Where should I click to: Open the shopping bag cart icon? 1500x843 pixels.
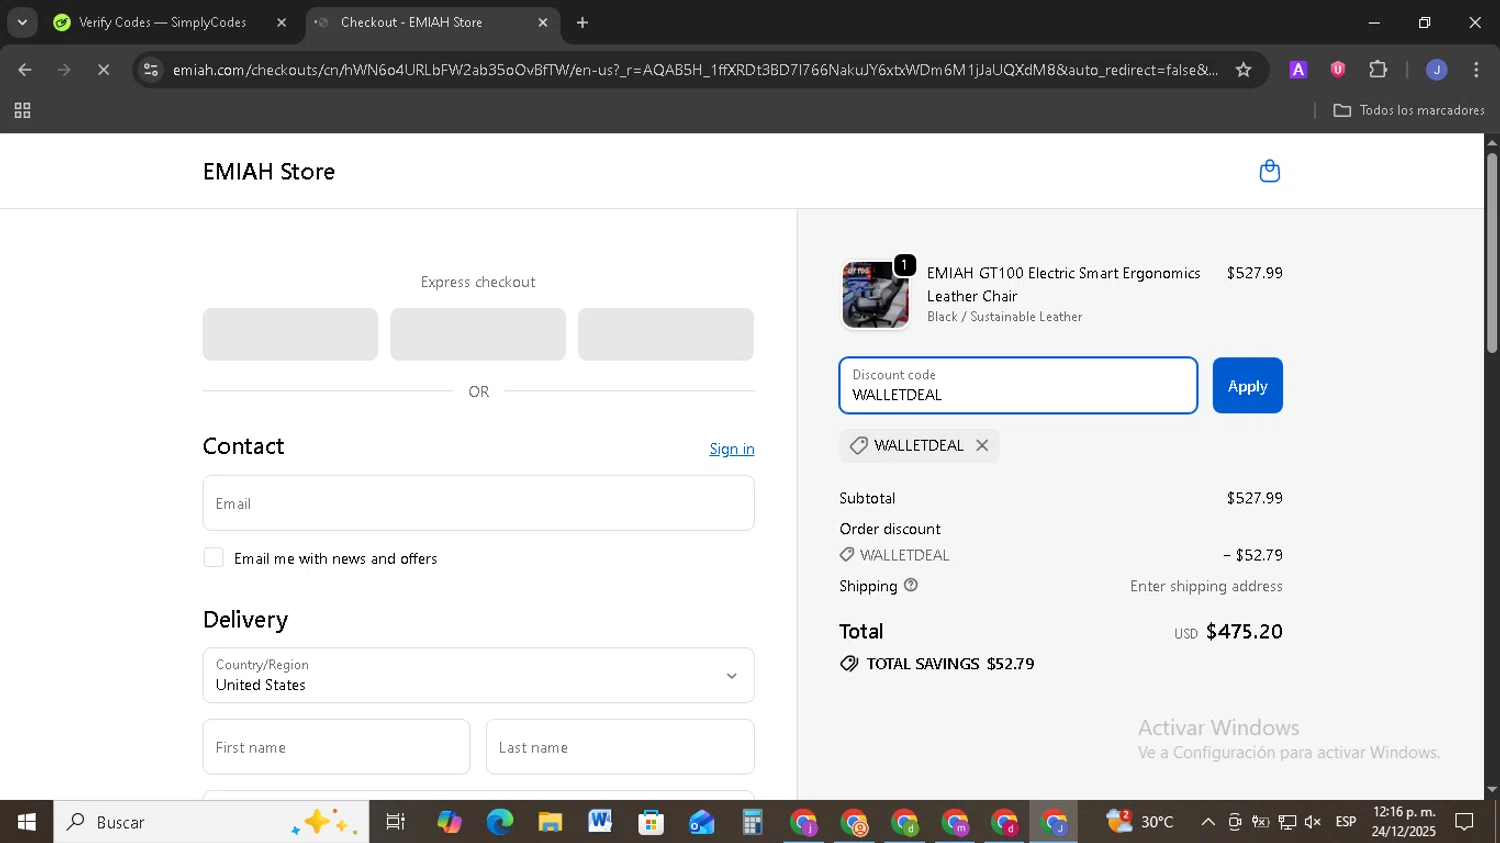point(1269,171)
